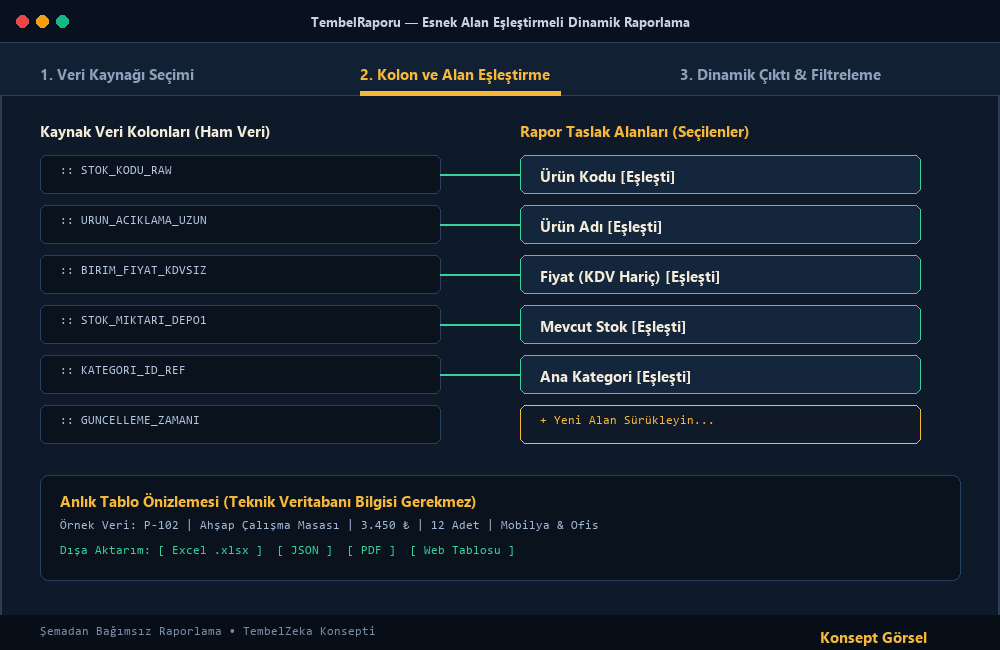Select the STOK_KODU_RAW source column
This screenshot has height=650, width=1000.
tap(240, 174)
